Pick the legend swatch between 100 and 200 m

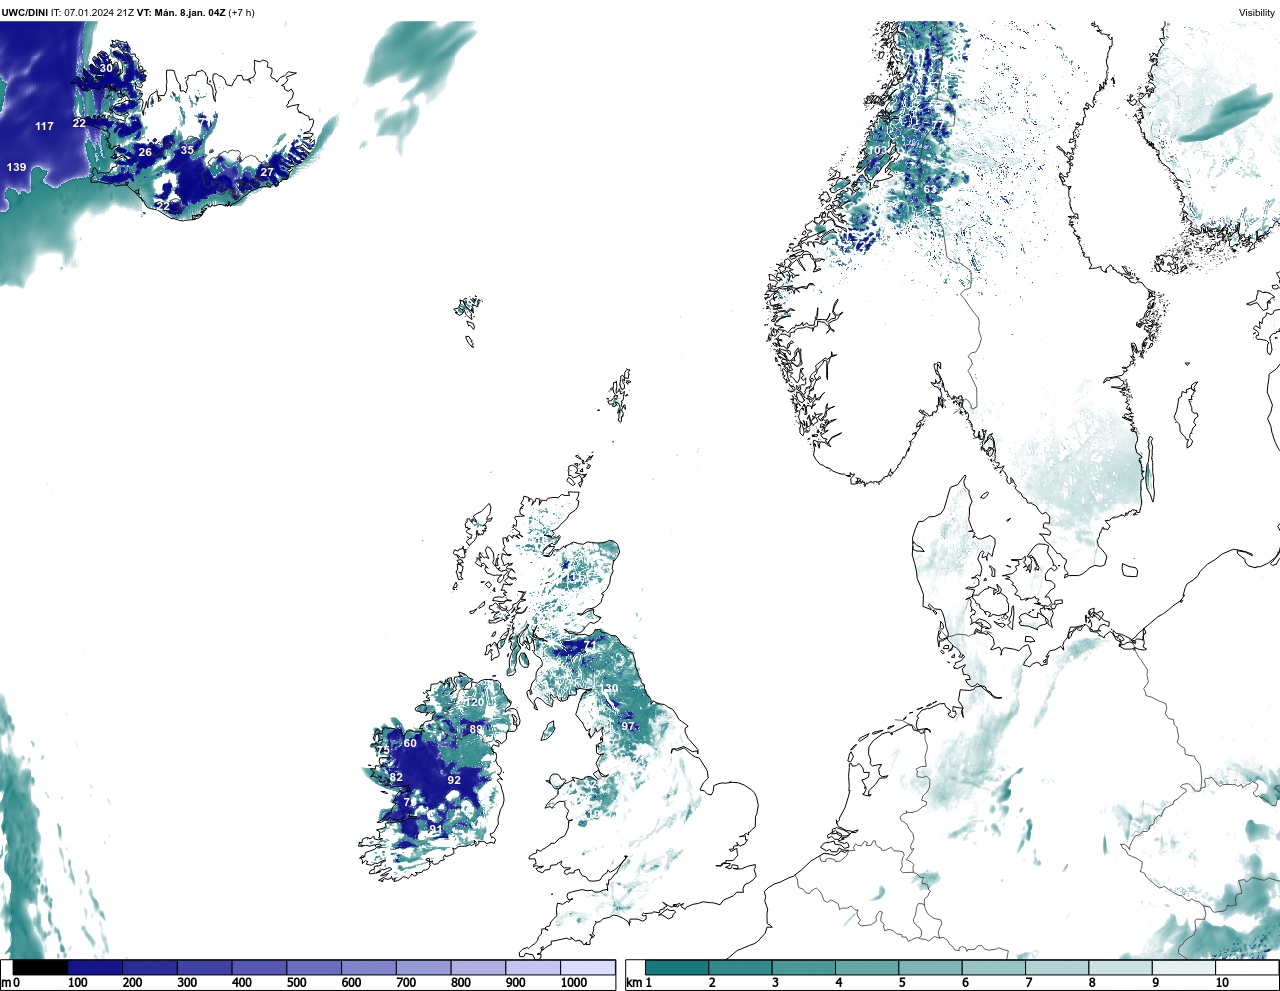coord(95,967)
